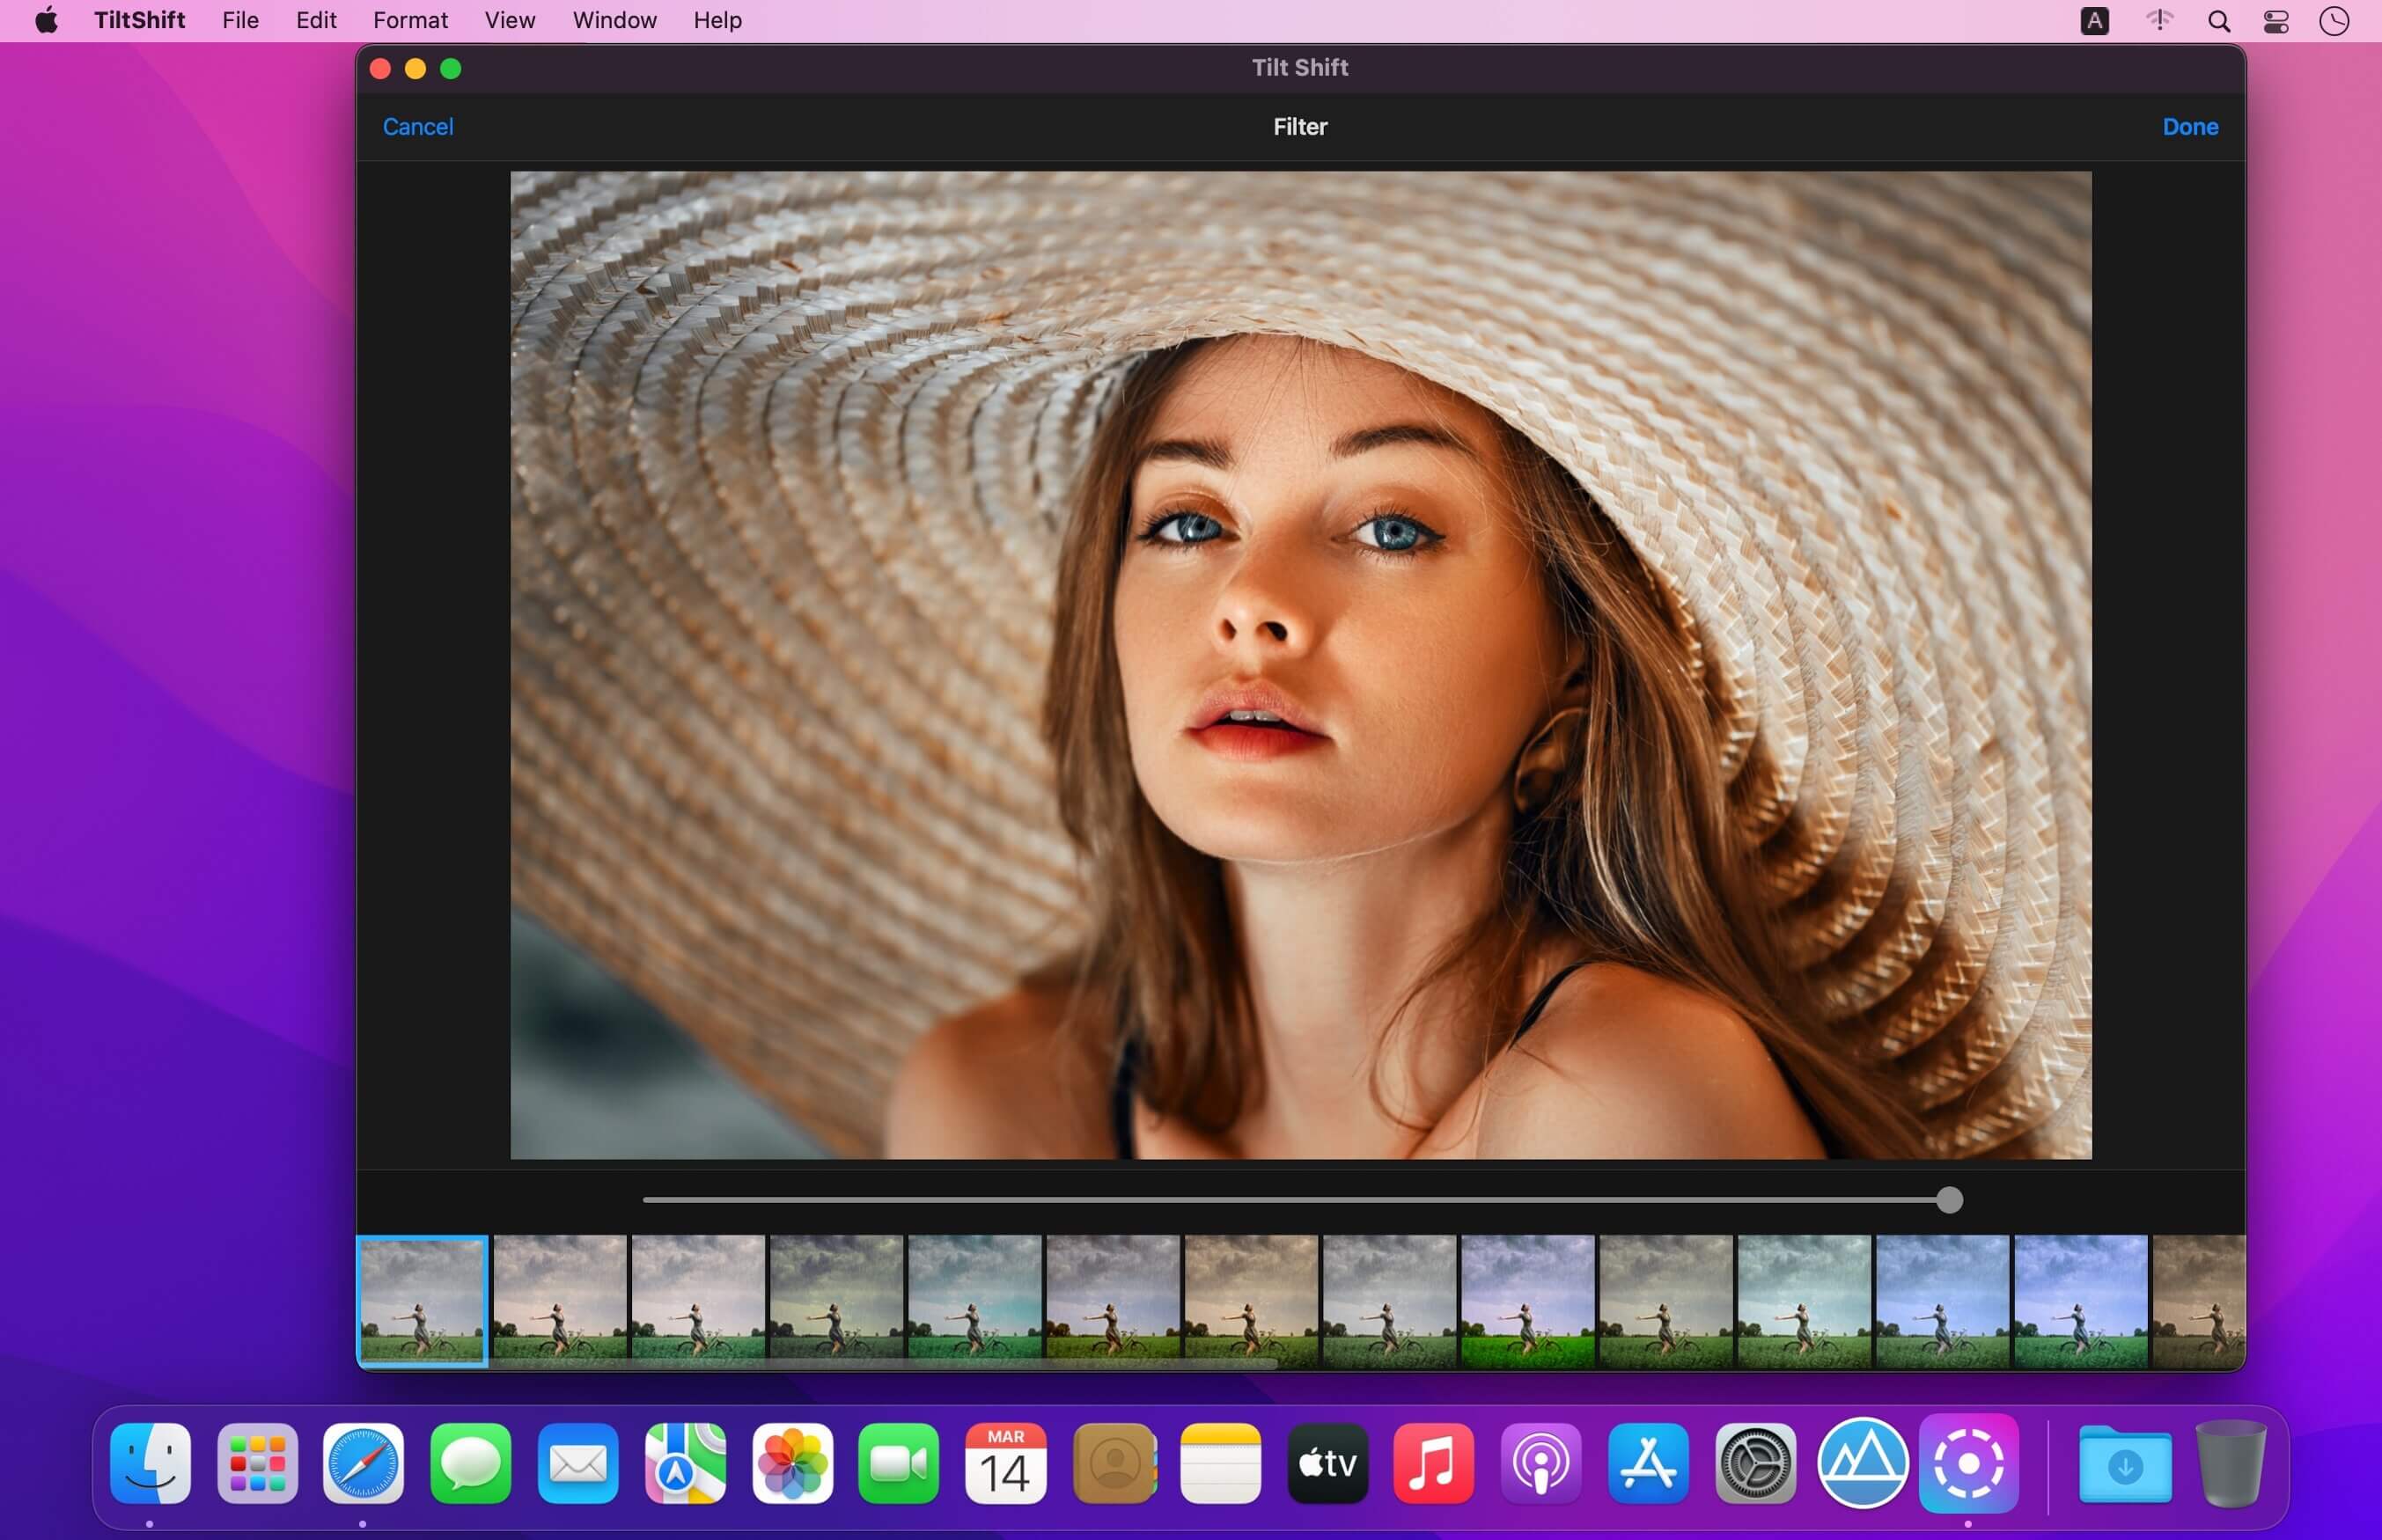Open the Format menu
The height and width of the screenshot is (1540, 2382).
tap(410, 20)
